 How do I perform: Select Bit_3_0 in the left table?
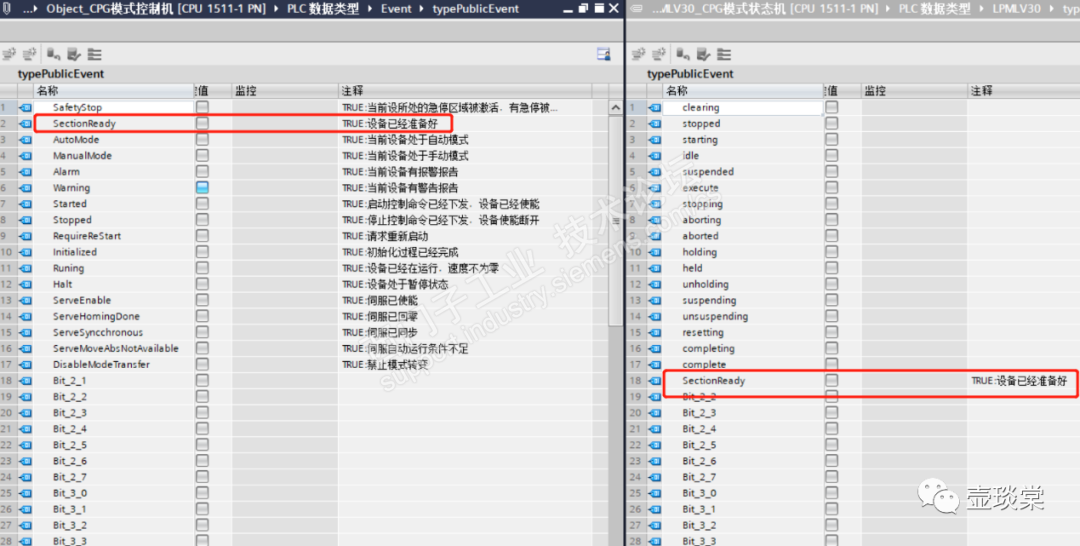(x=114, y=493)
